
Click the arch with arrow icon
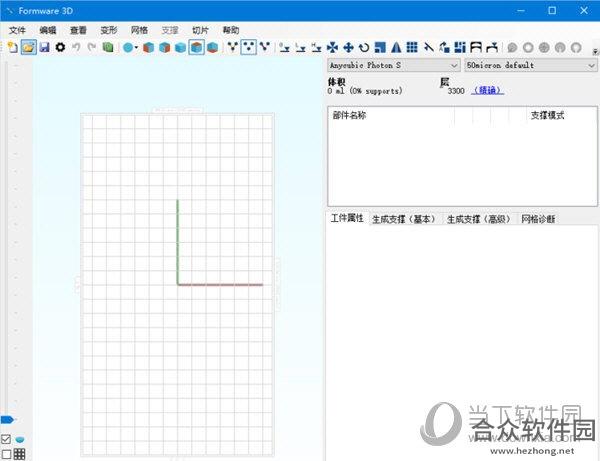click(x=492, y=47)
